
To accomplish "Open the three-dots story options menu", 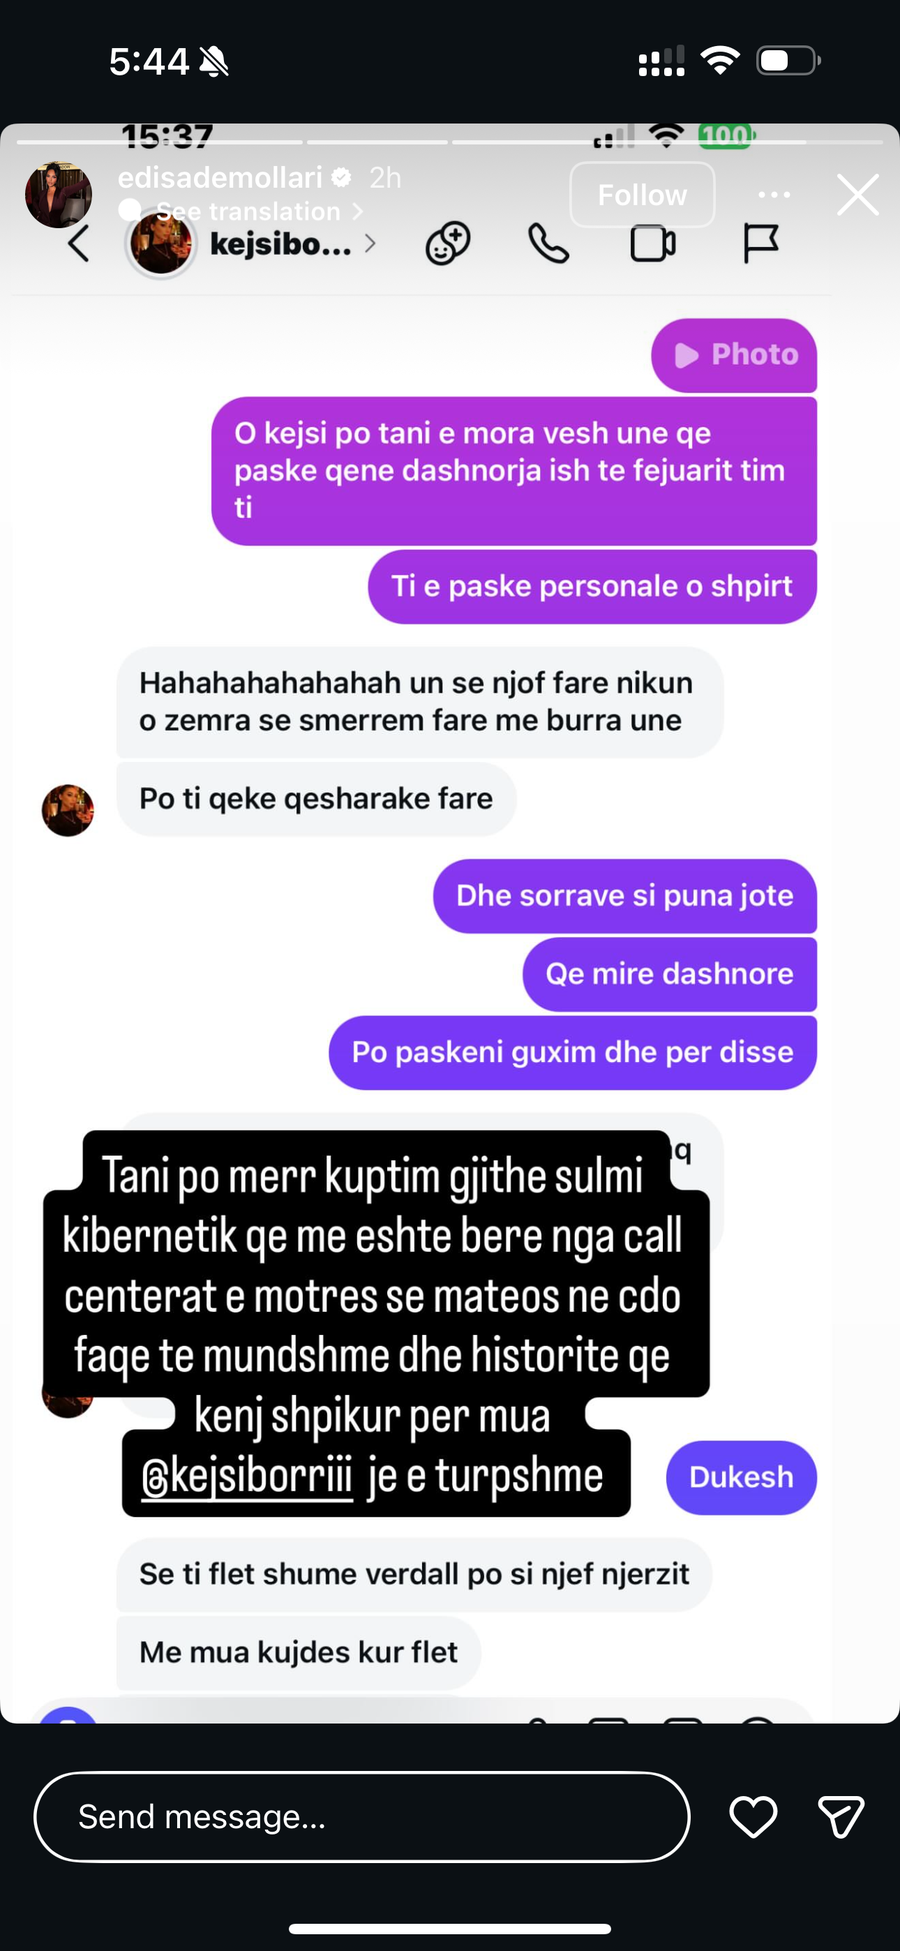I will tap(774, 195).
